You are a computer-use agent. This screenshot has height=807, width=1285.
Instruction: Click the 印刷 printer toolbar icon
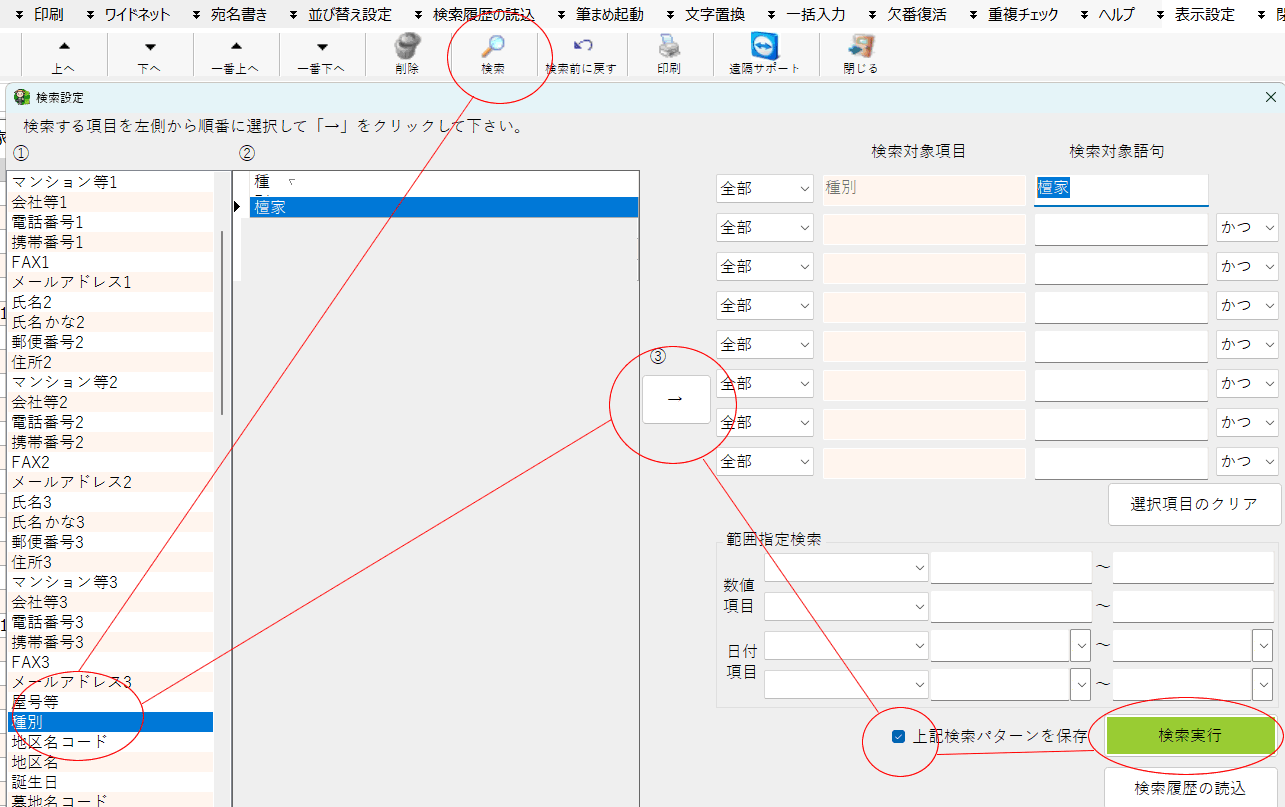pyautogui.click(x=669, y=48)
